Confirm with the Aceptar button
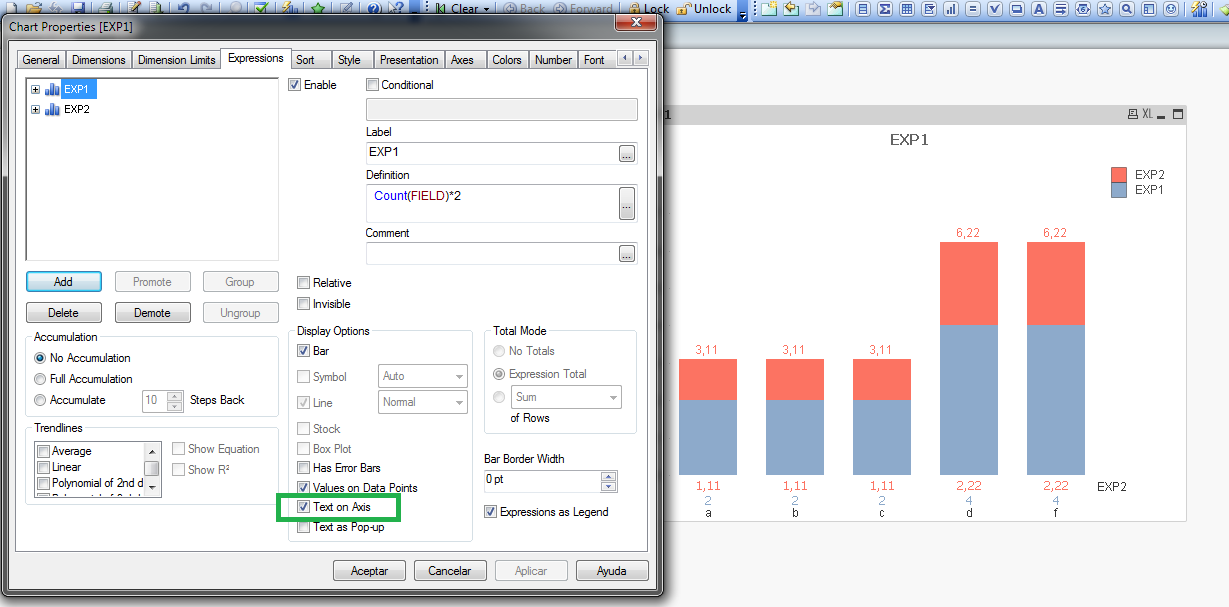The width and height of the screenshot is (1229, 607). pyautogui.click(x=369, y=571)
